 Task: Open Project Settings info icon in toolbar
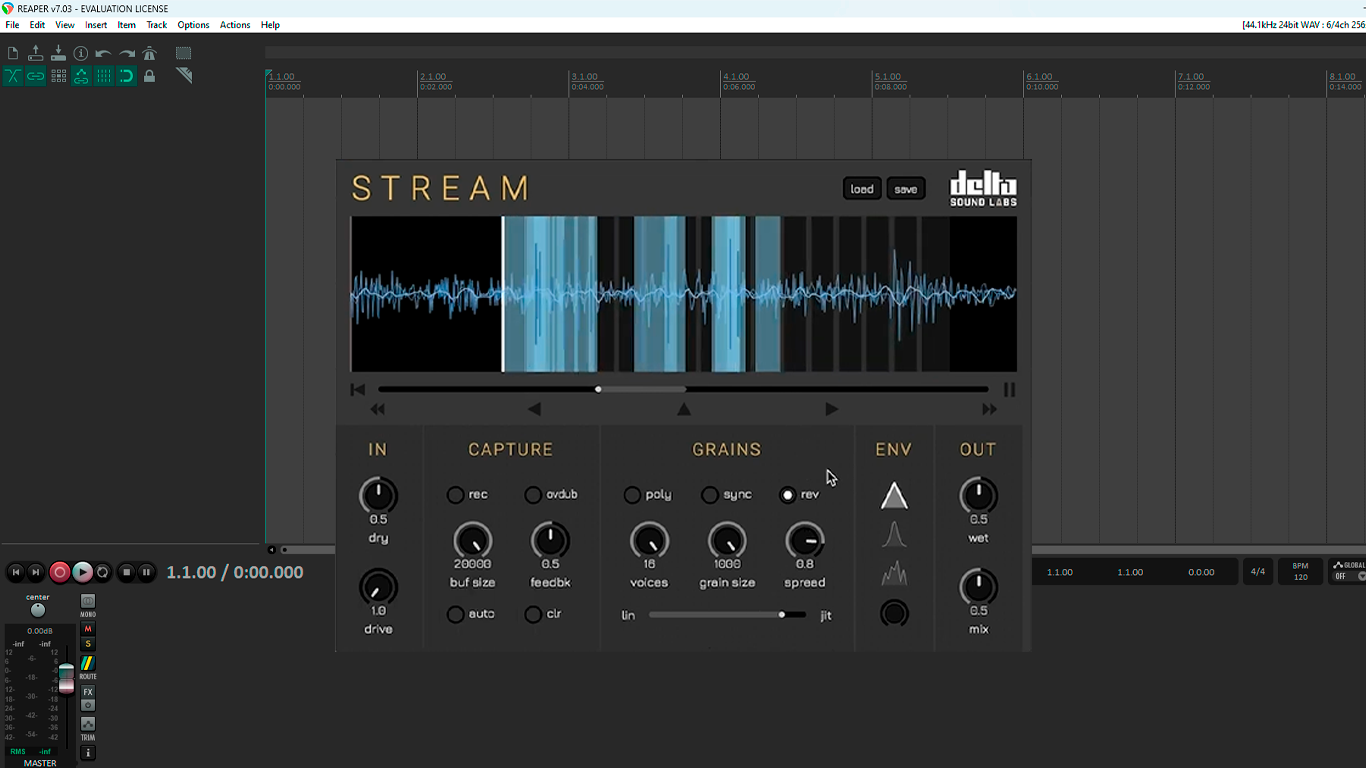(81, 53)
